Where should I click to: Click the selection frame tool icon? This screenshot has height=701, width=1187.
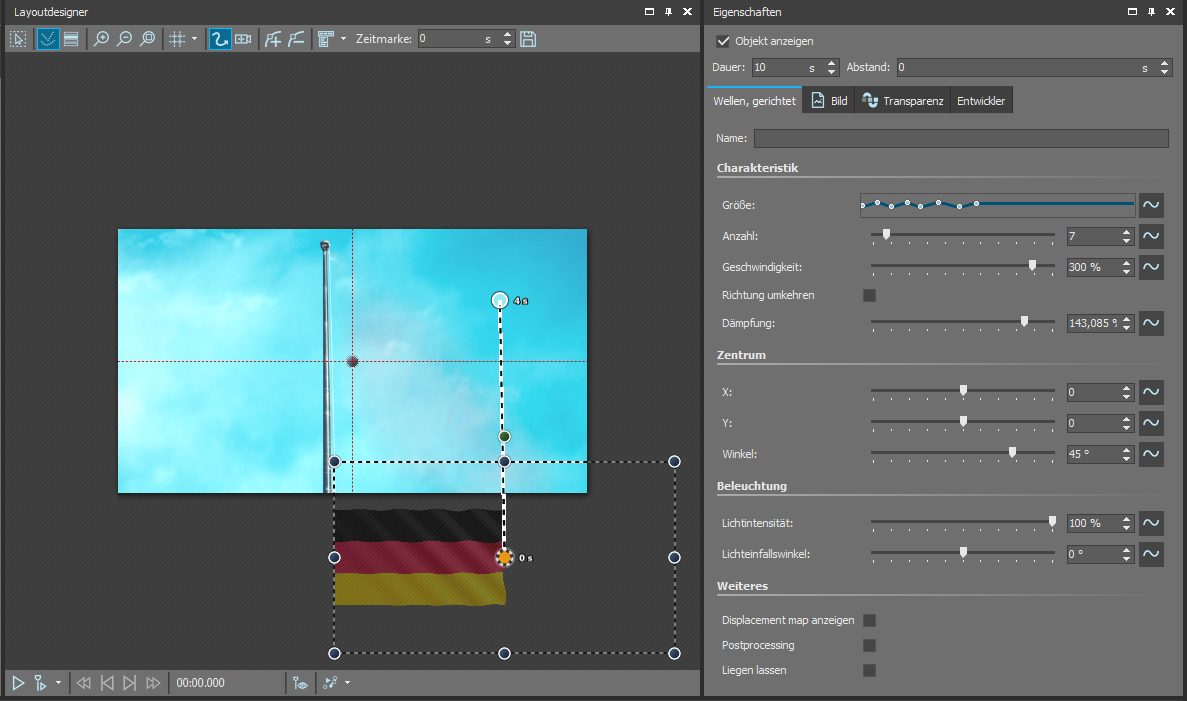pyautogui.click(x=18, y=39)
